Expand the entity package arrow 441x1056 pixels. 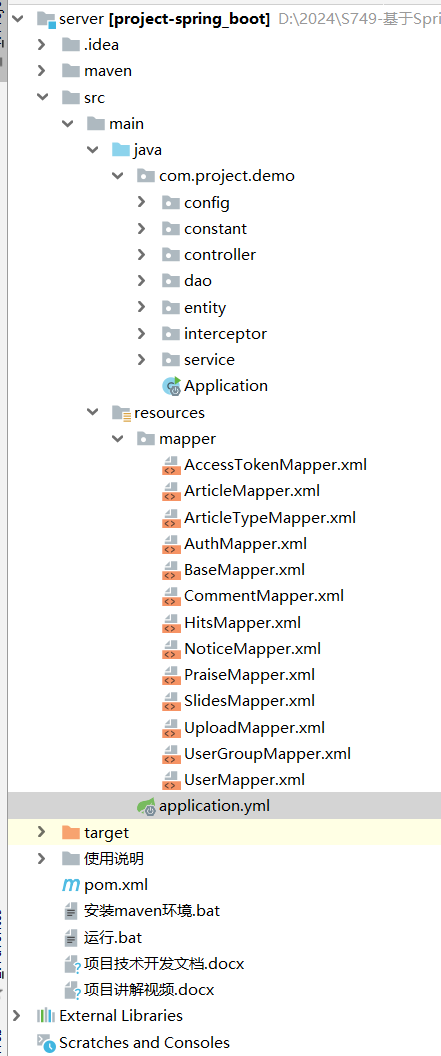click(x=141, y=307)
